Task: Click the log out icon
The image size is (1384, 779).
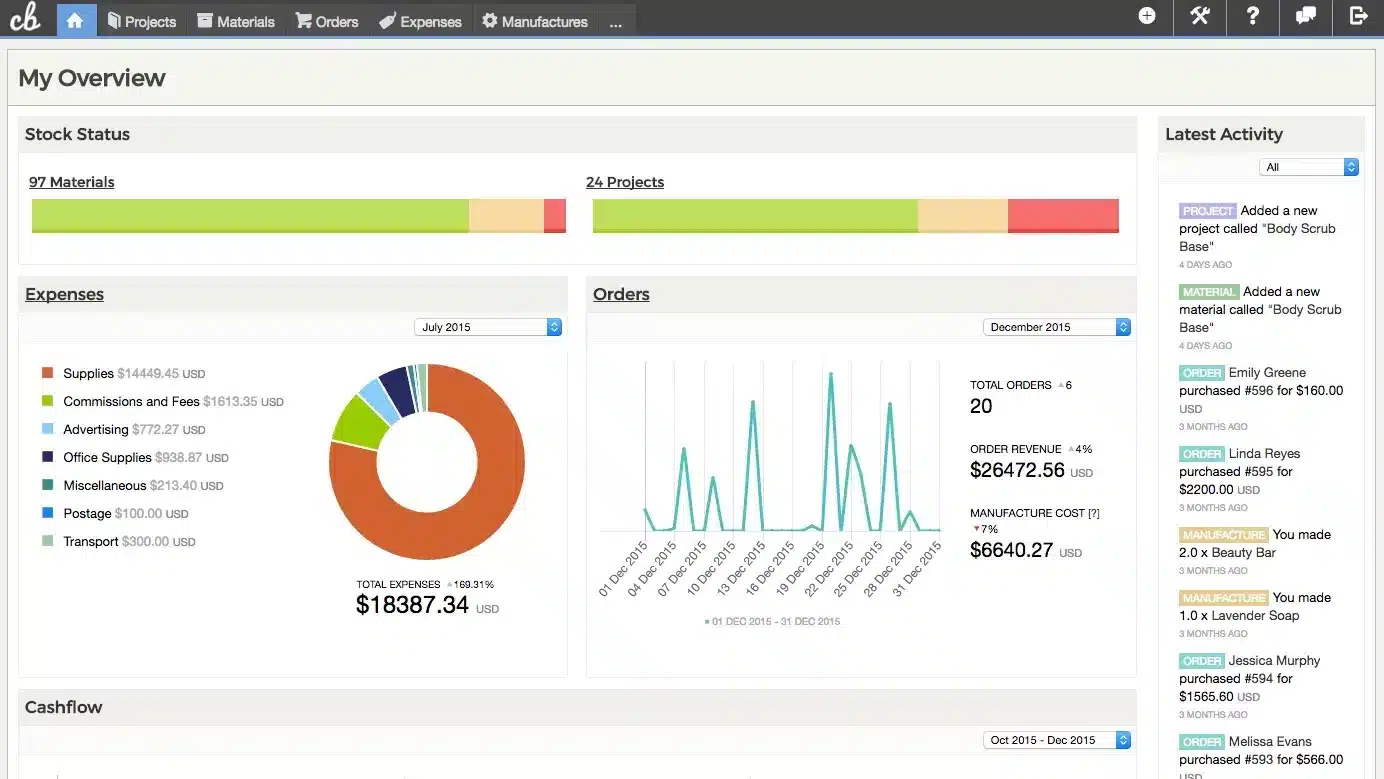Action: coord(1358,16)
